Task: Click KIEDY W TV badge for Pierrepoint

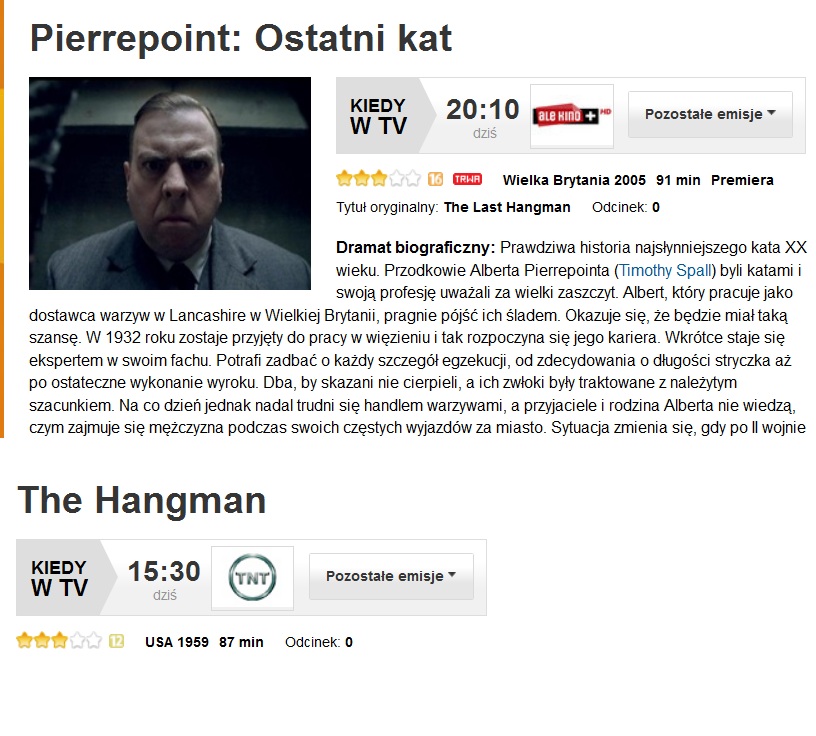Action: (378, 115)
